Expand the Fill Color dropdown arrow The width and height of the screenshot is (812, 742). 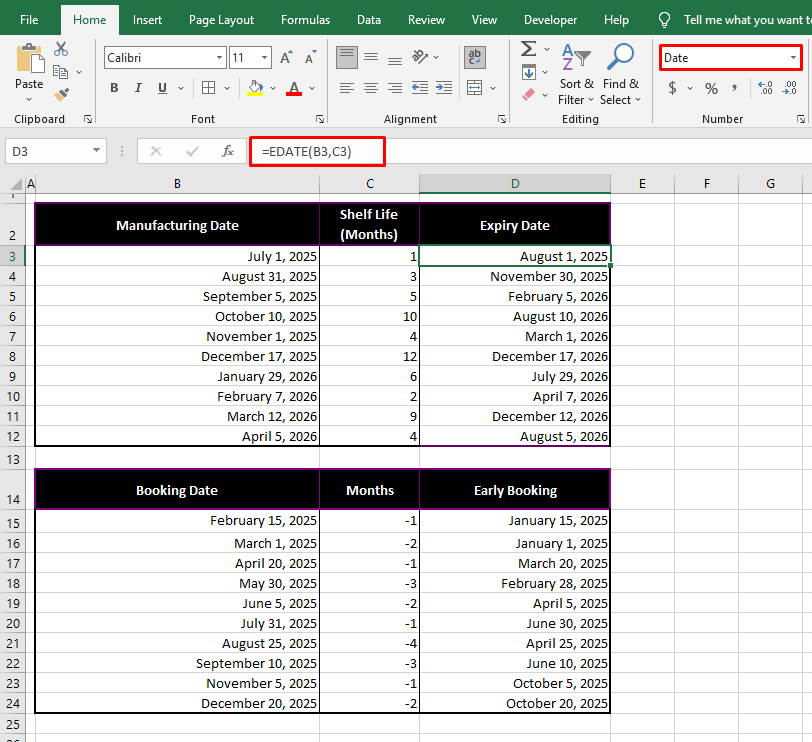click(x=272, y=88)
